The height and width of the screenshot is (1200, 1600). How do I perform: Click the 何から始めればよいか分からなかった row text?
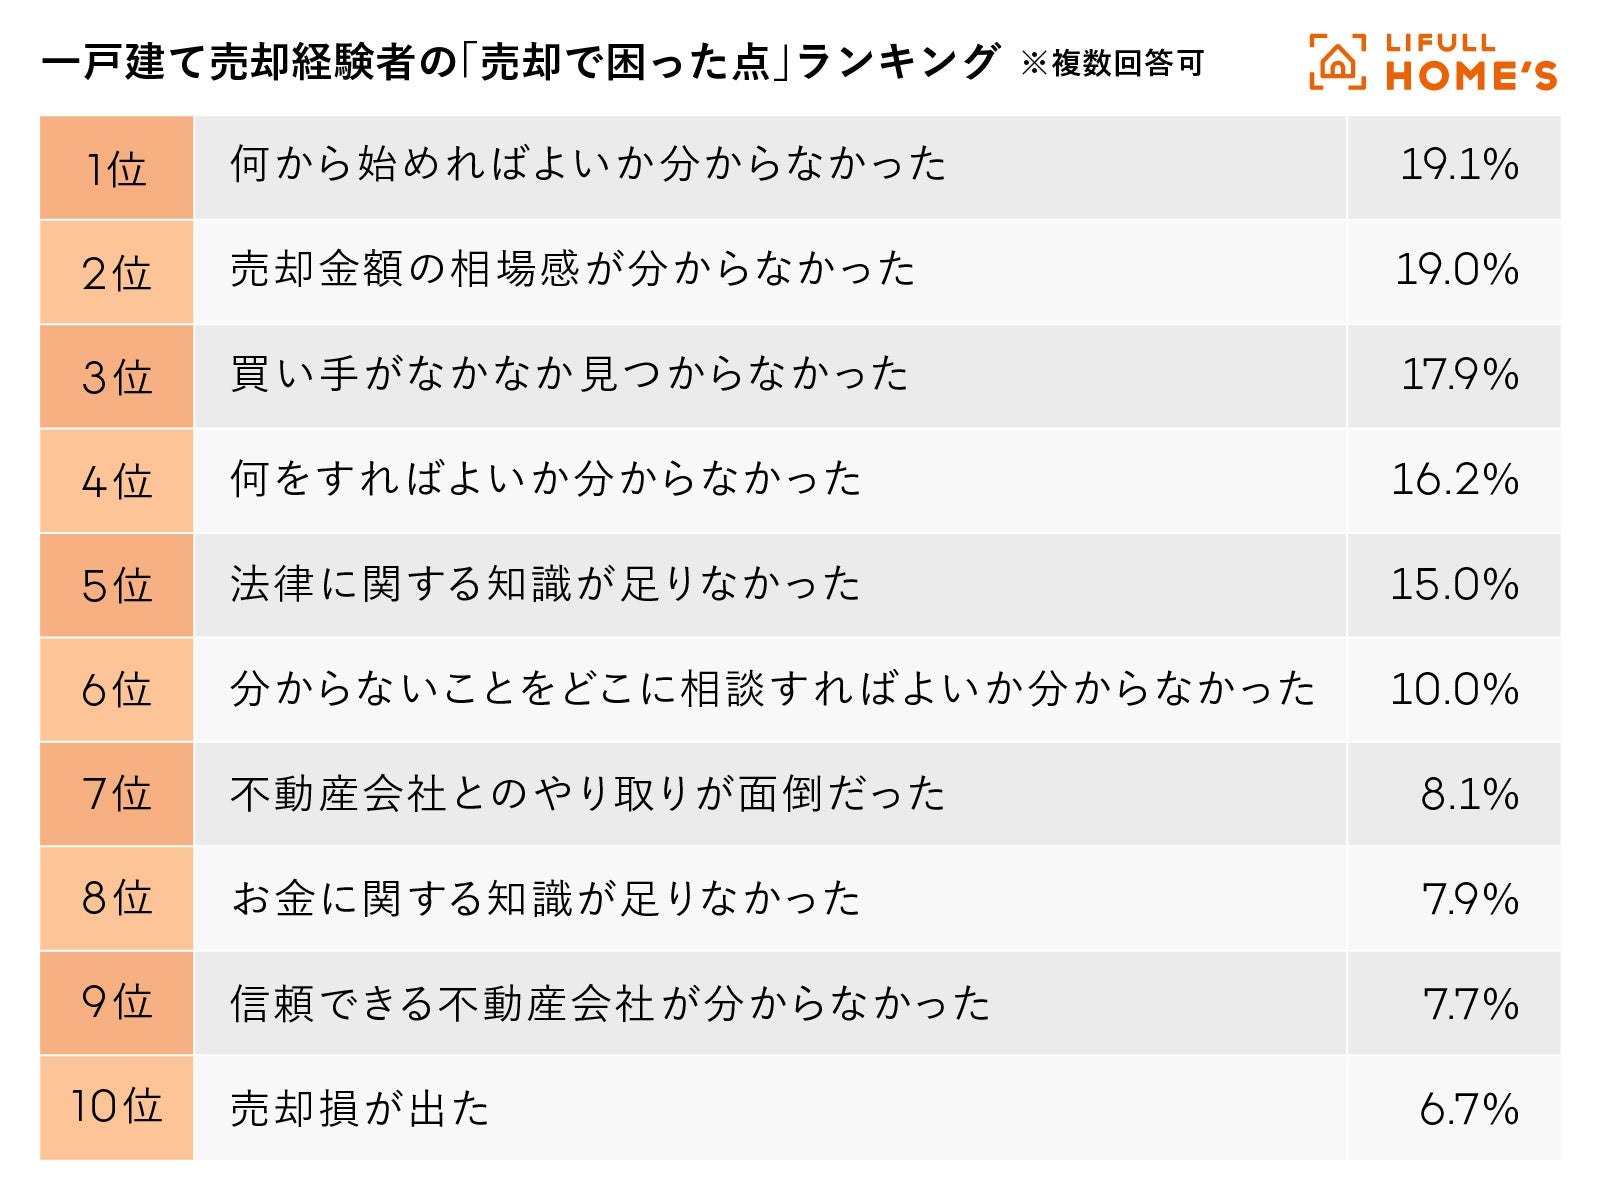[588, 165]
